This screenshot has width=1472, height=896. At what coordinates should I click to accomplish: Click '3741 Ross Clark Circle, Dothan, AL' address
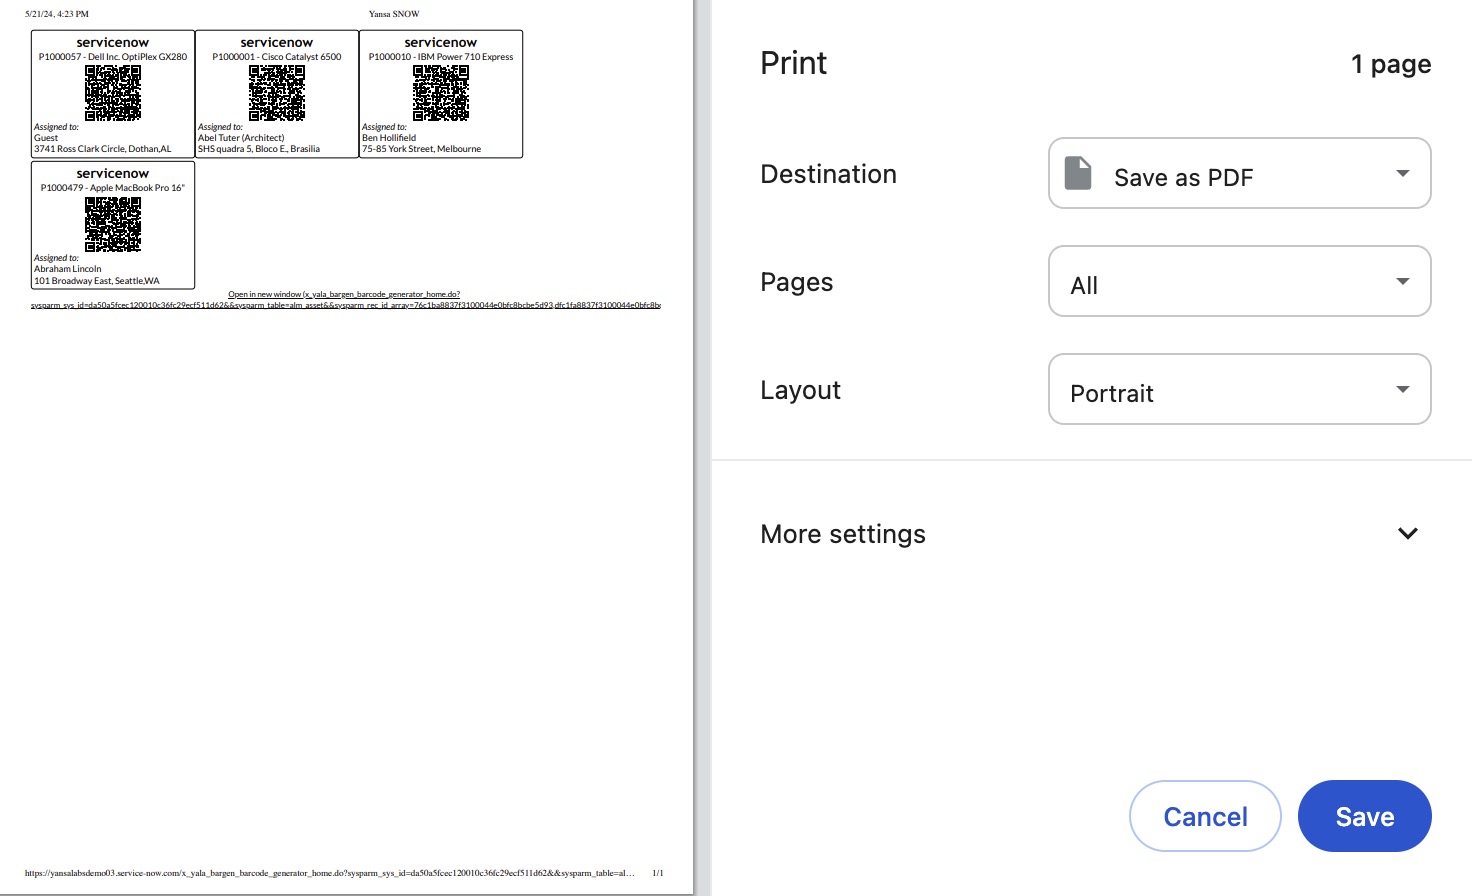coord(103,149)
